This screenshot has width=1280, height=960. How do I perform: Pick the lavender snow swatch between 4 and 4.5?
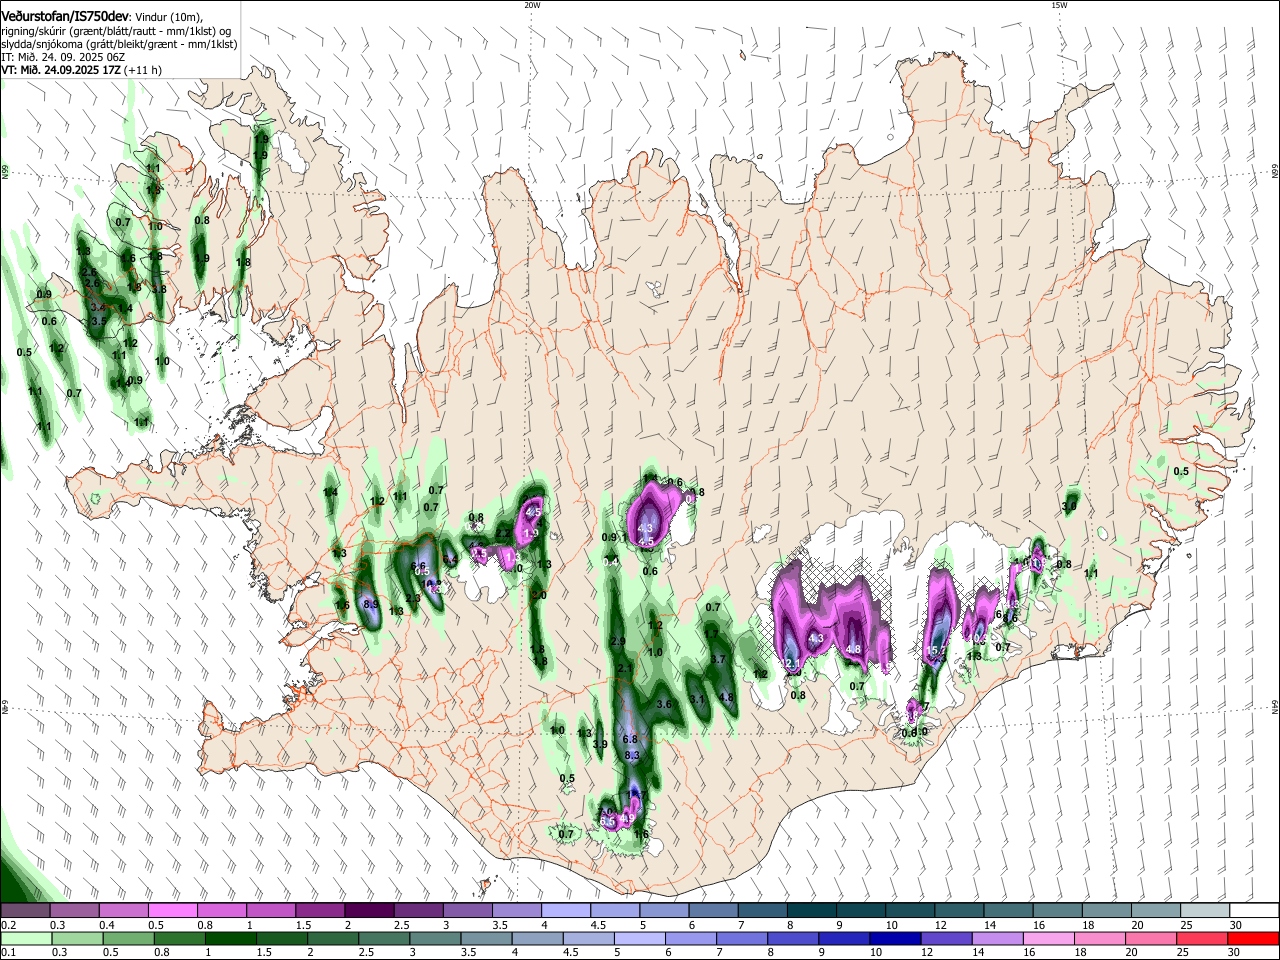(x=565, y=910)
